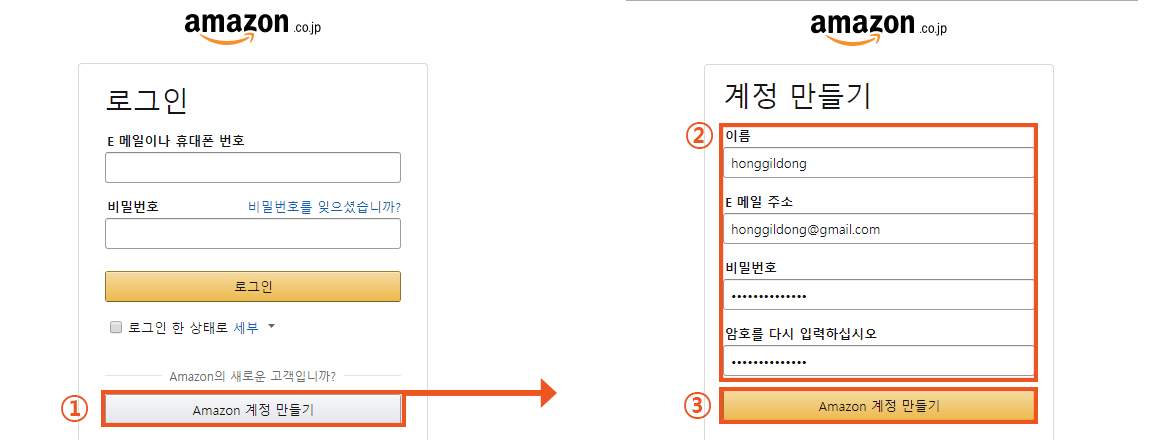The width and height of the screenshot is (1160, 440).
Task: Click the left Amazon.co.jp logo
Action: pyautogui.click(x=252, y=27)
